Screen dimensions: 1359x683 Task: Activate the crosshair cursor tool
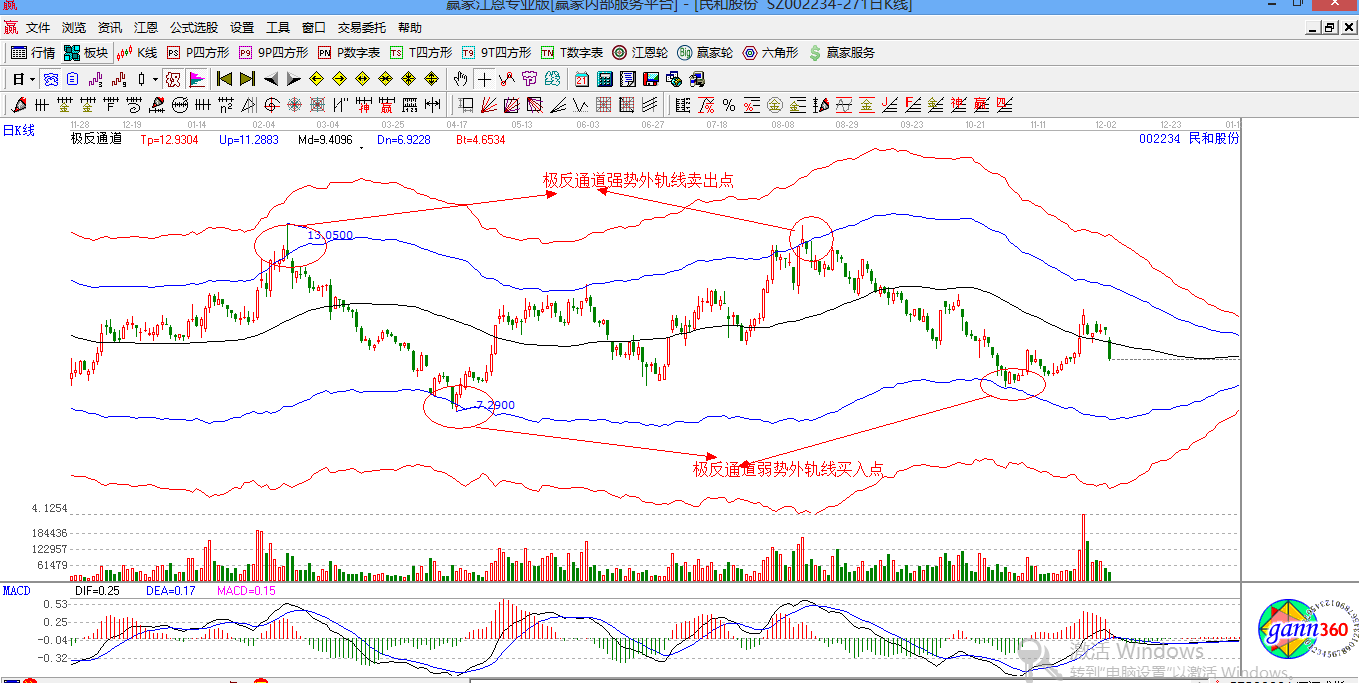pyautogui.click(x=484, y=79)
